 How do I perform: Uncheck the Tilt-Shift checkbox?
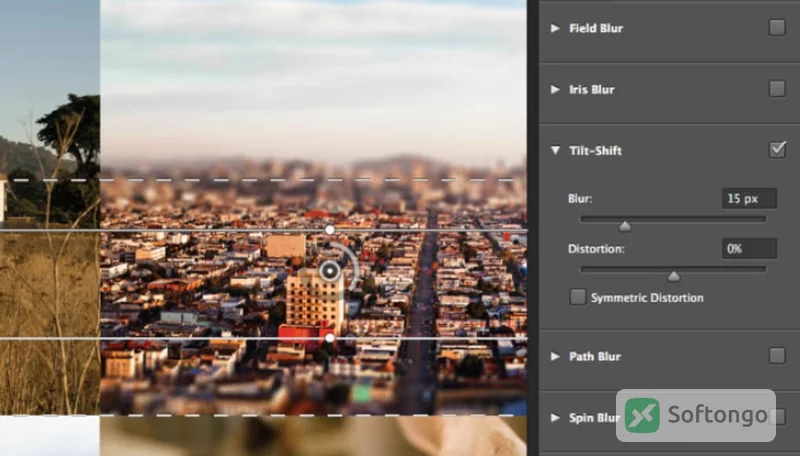tap(777, 149)
